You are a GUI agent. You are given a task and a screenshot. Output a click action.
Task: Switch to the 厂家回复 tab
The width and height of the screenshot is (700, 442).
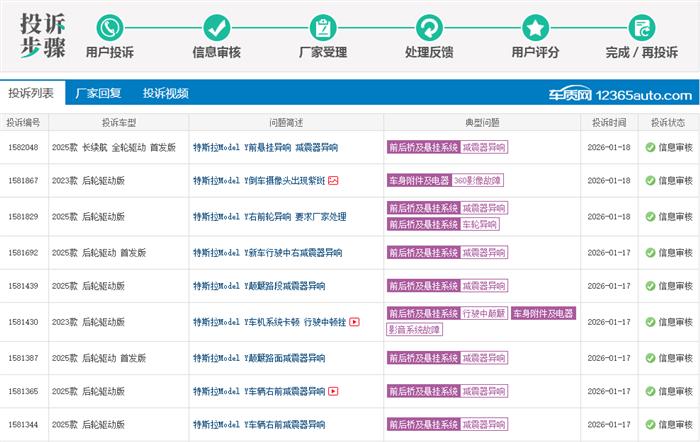[x=98, y=93]
